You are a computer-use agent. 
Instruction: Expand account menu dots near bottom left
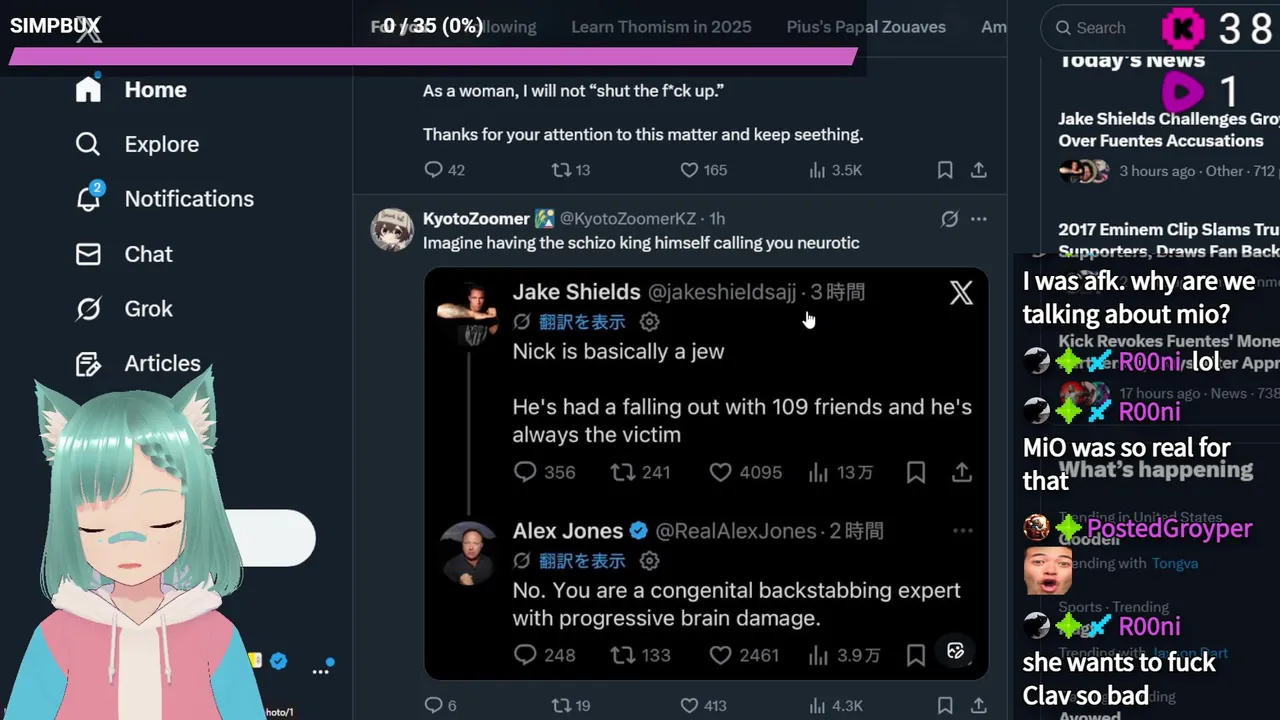(x=321, y=670)
